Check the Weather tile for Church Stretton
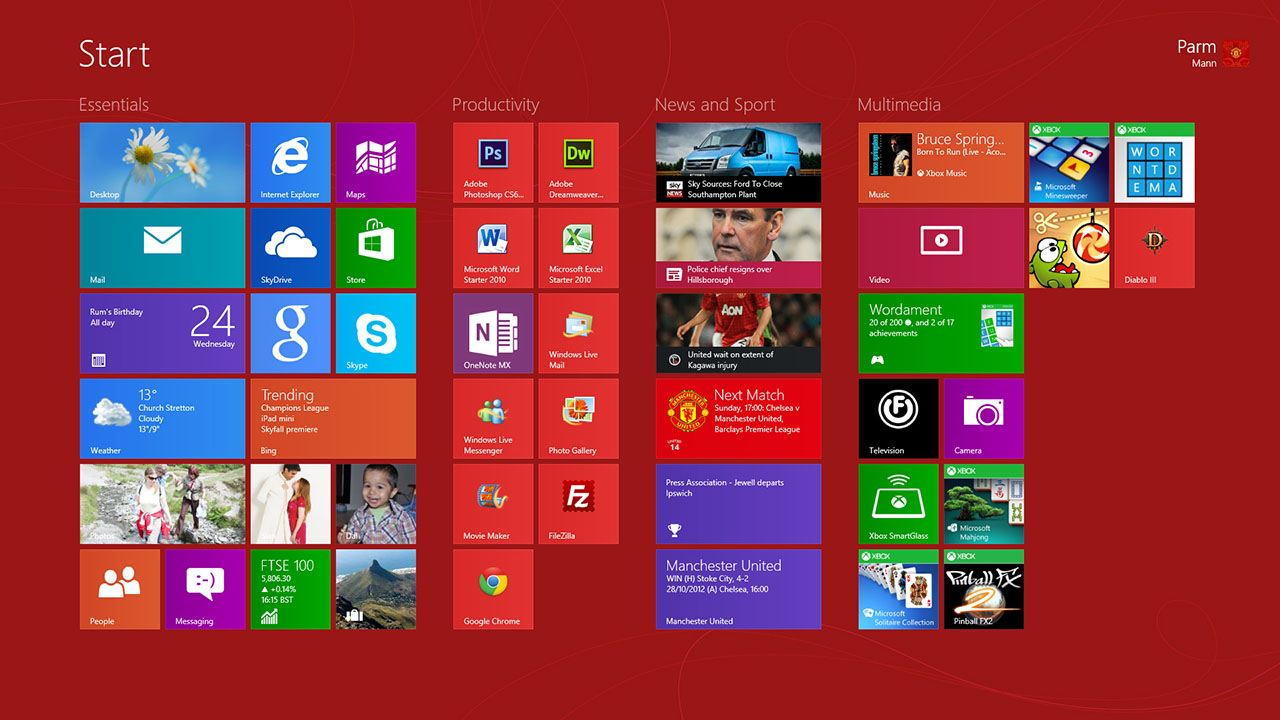This screenshot has width=1280, height=720. point(162,418)
